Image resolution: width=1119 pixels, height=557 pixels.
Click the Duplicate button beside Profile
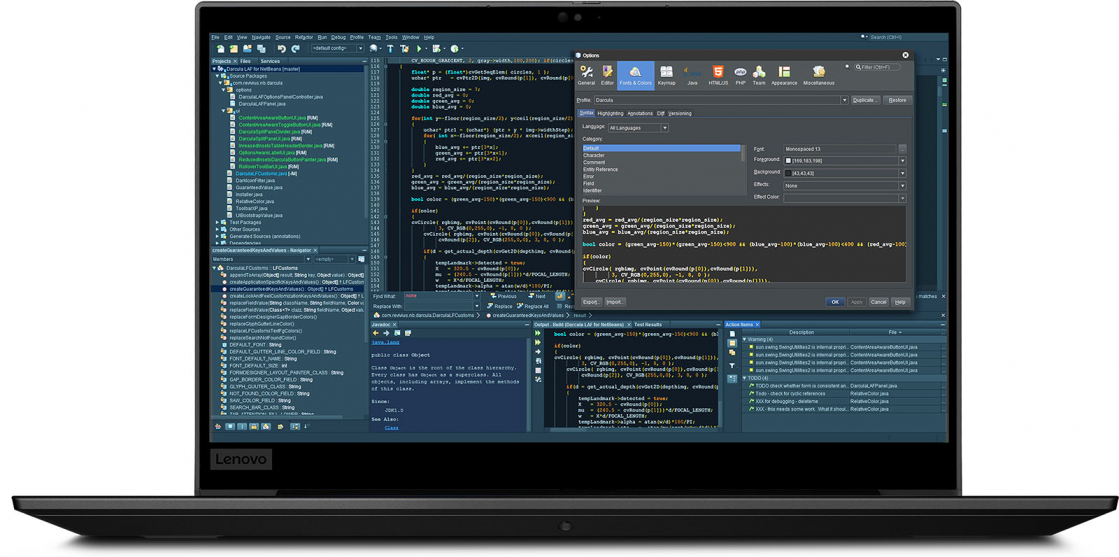point(864,100)
